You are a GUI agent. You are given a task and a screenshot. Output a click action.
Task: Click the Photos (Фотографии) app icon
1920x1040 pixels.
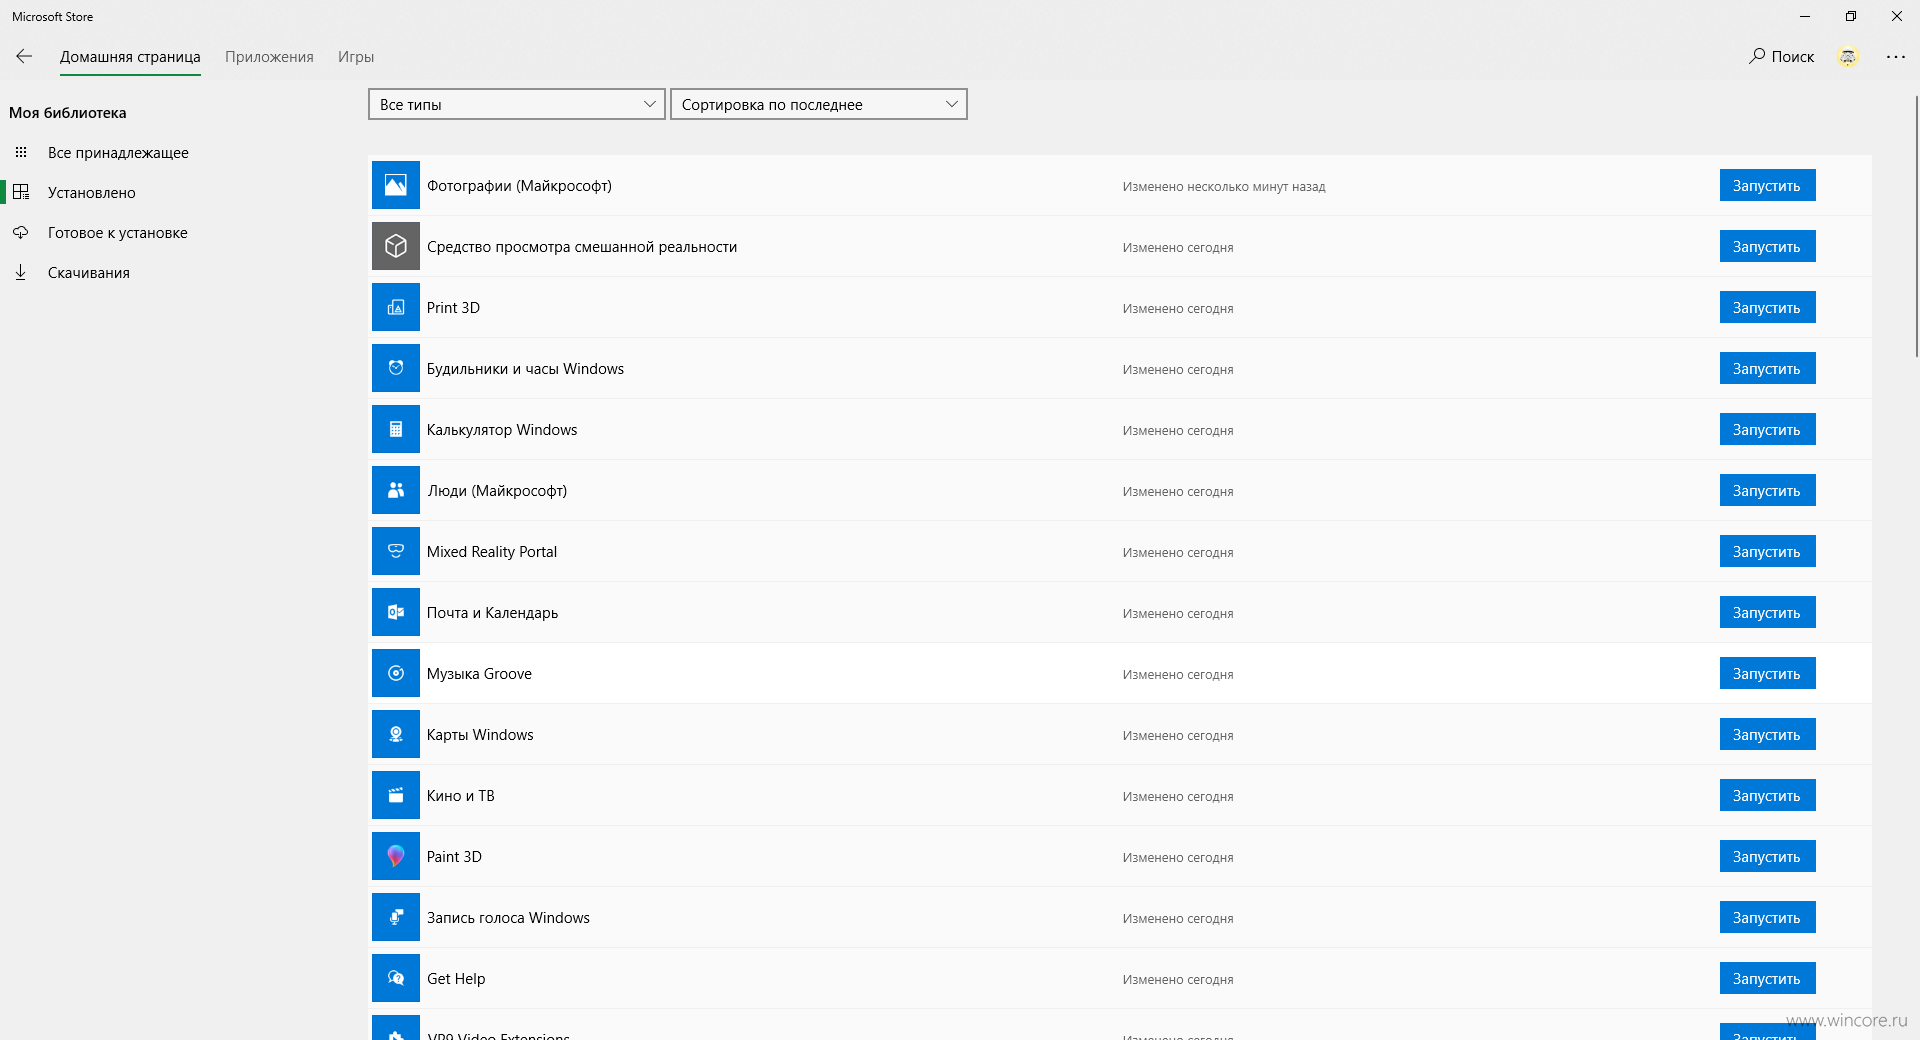click(396, 185)
